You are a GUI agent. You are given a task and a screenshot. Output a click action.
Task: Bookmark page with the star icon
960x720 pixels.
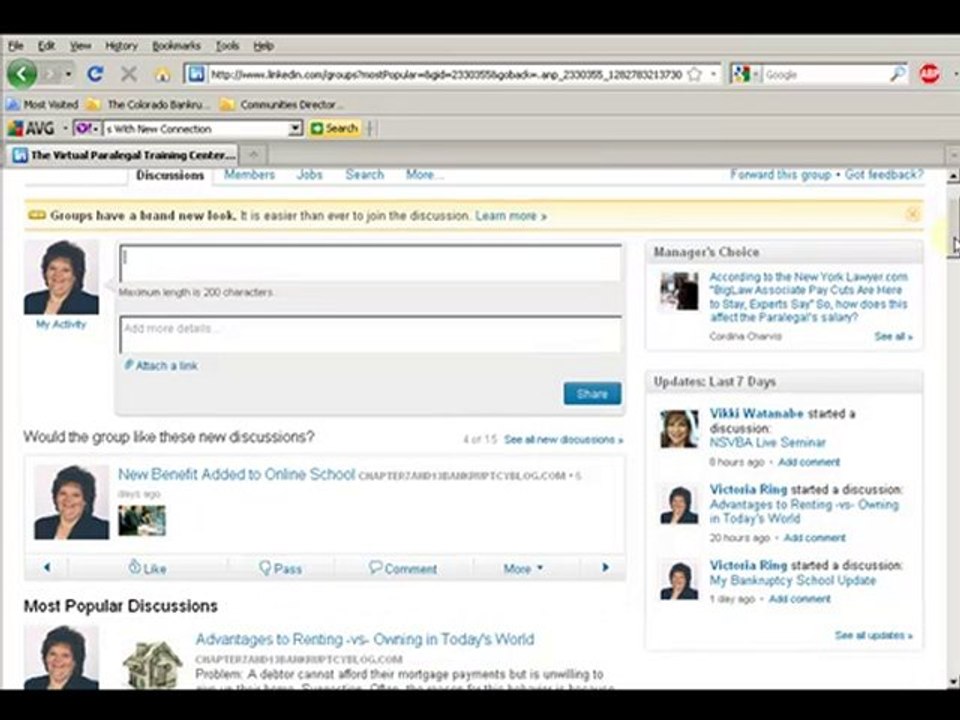(x=694, y=75)
